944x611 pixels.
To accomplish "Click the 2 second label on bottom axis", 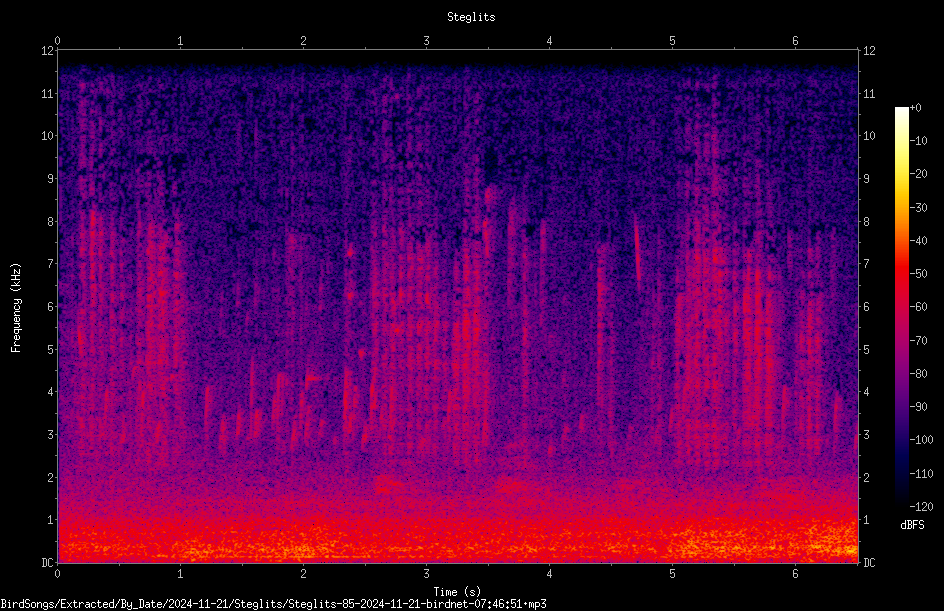I will (x=303, y=574).
